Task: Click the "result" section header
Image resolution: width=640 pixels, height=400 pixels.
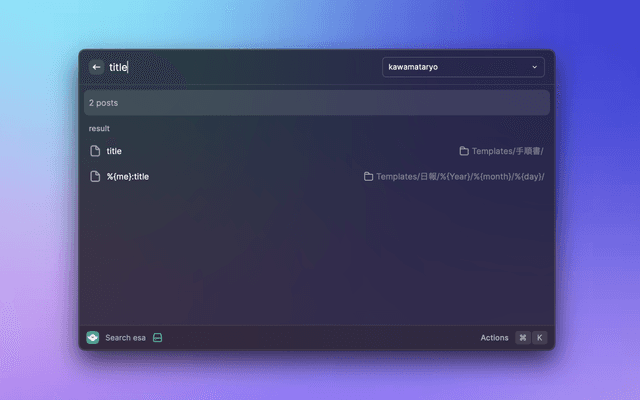Action: click(99, 129)
